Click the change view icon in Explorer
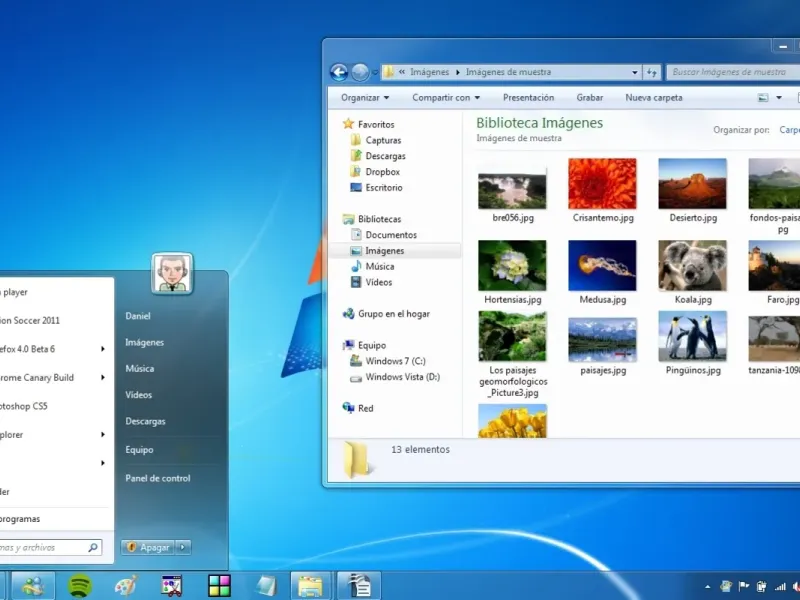The image size is (800, 600). [763, 97]
